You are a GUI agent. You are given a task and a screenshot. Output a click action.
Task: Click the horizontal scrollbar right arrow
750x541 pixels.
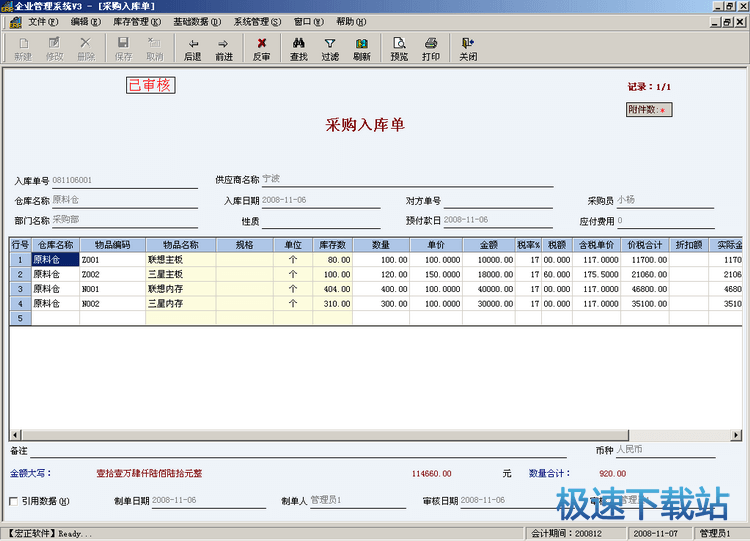click(x=736, y=435)
